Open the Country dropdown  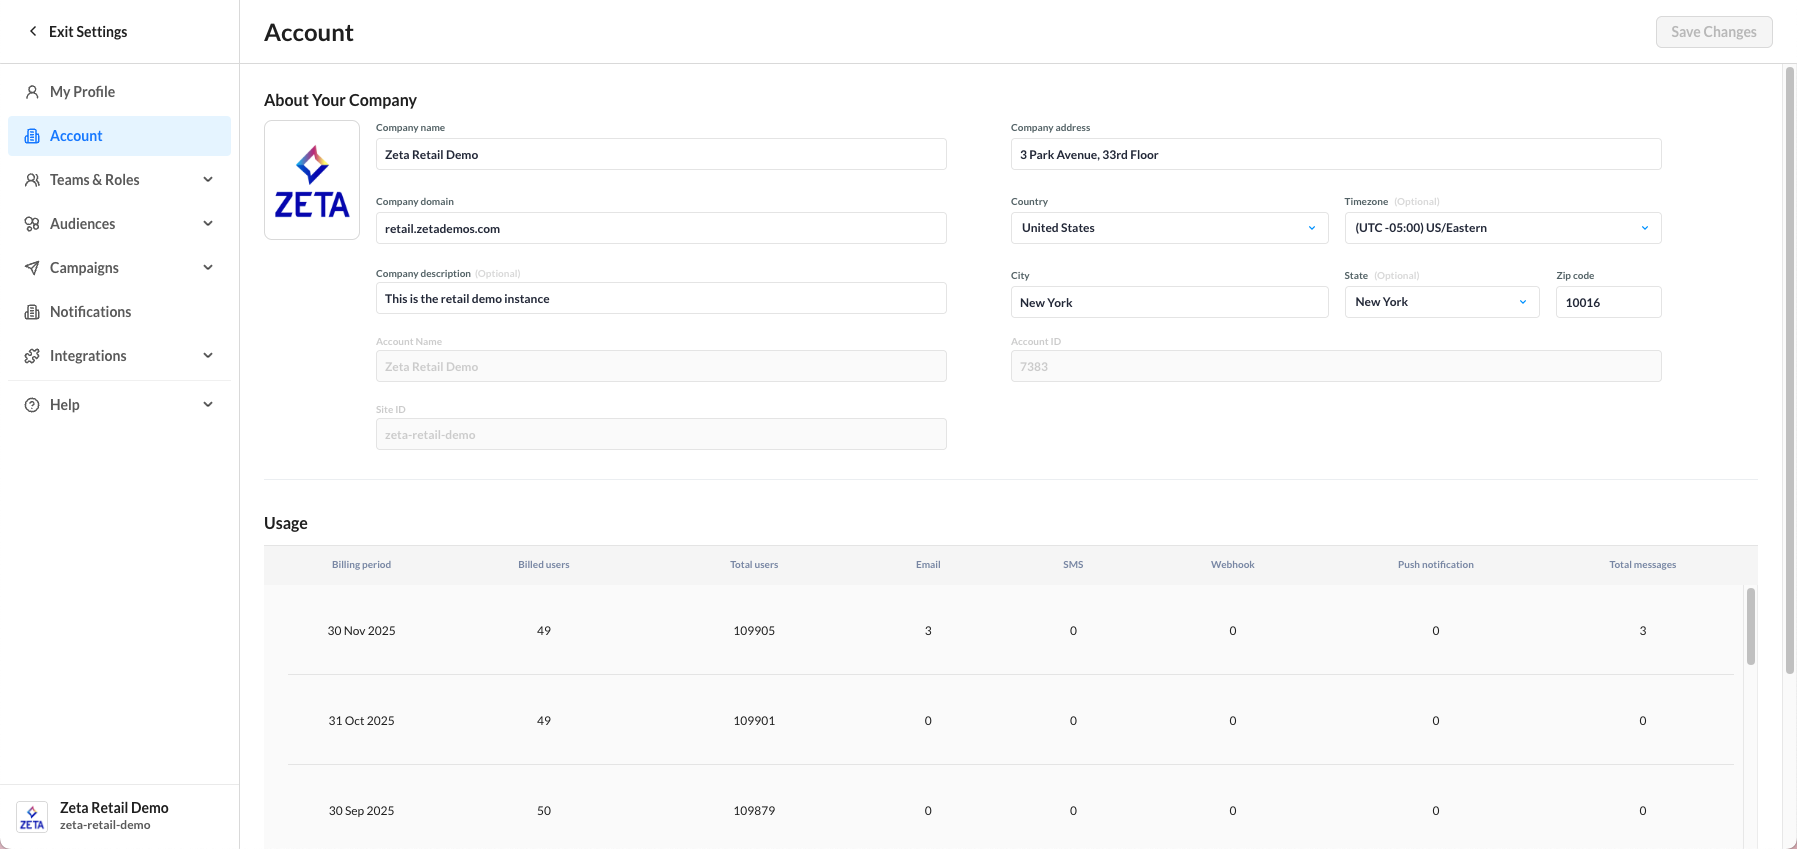point(1168,228)
